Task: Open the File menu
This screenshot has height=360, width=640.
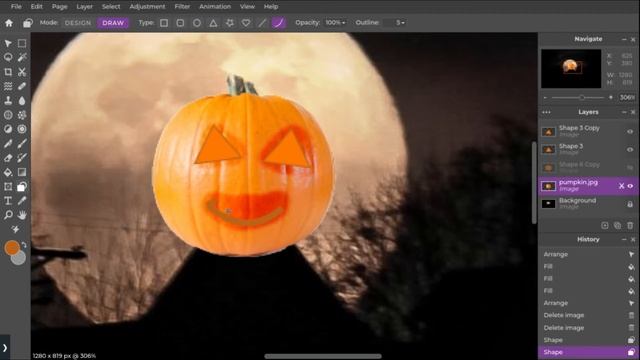Action: tap(16, 7)
